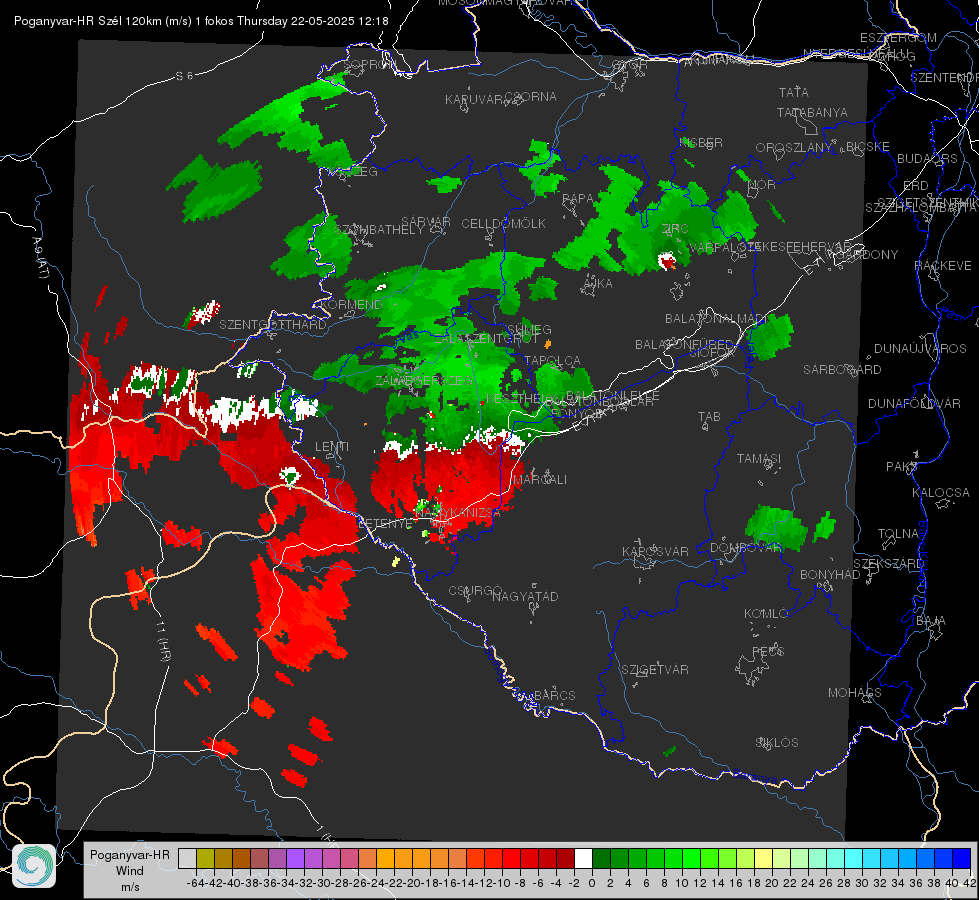Click the BARCS city label
979x900 pixels.
tap(555, 696)
